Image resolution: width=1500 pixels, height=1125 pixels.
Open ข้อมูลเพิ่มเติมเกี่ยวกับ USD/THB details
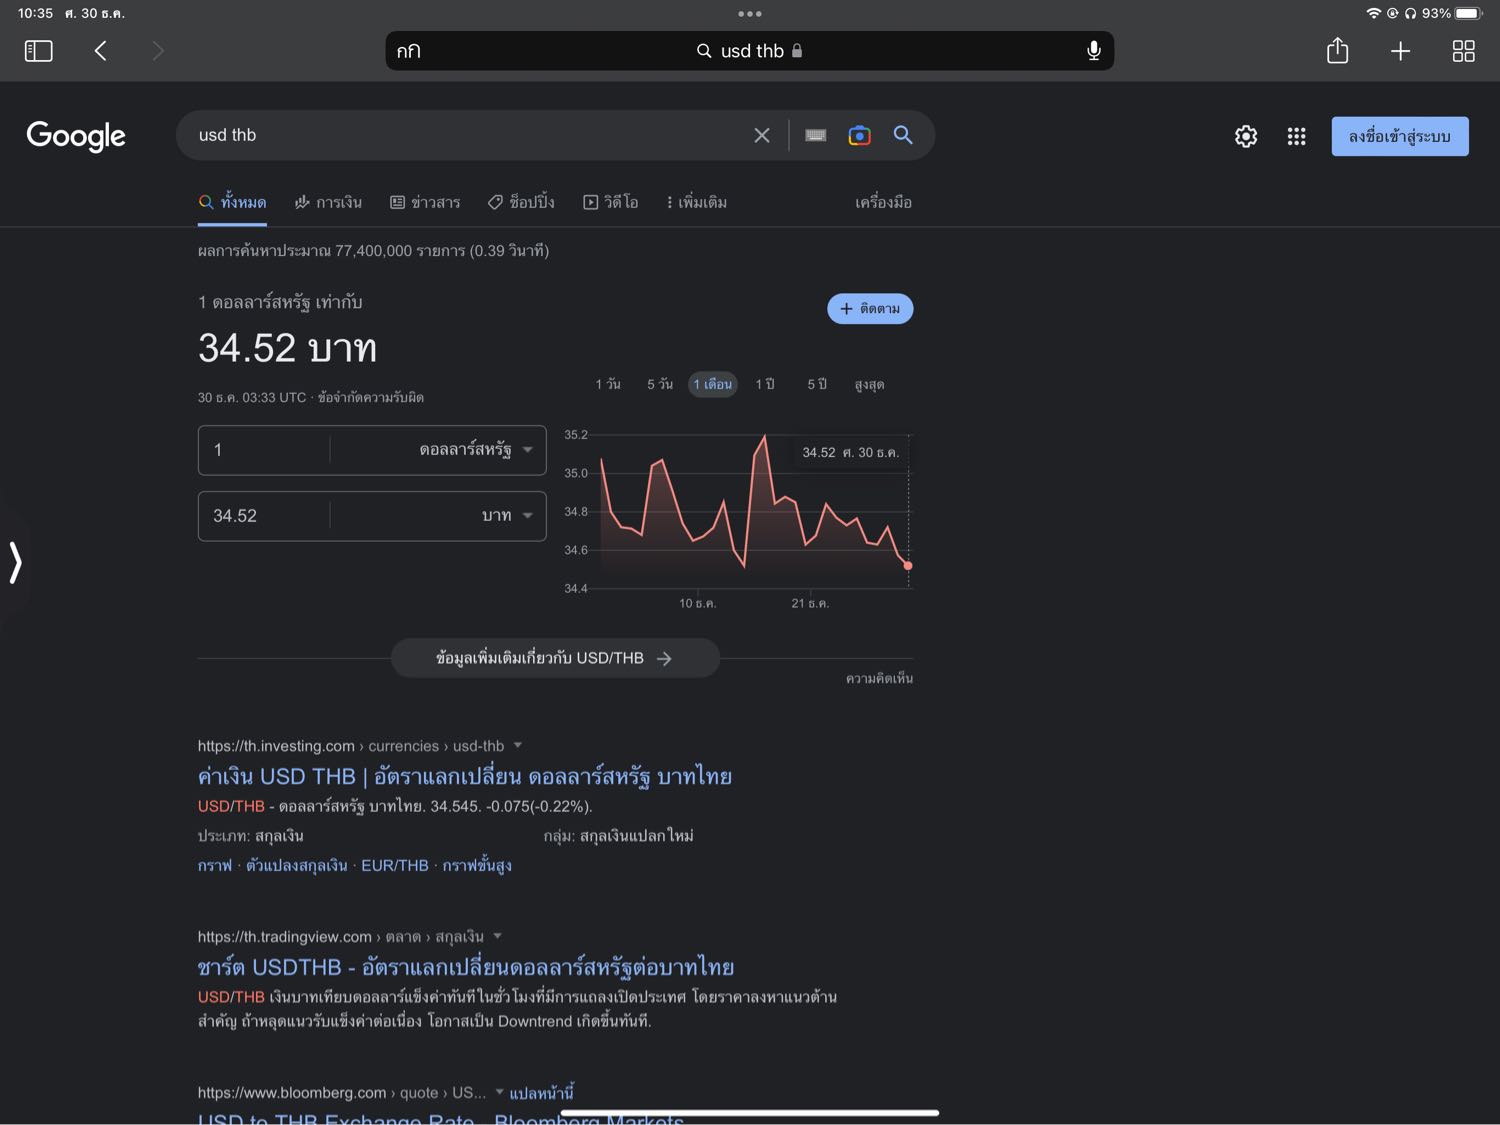pyautogui.click(x=555, y=658)
